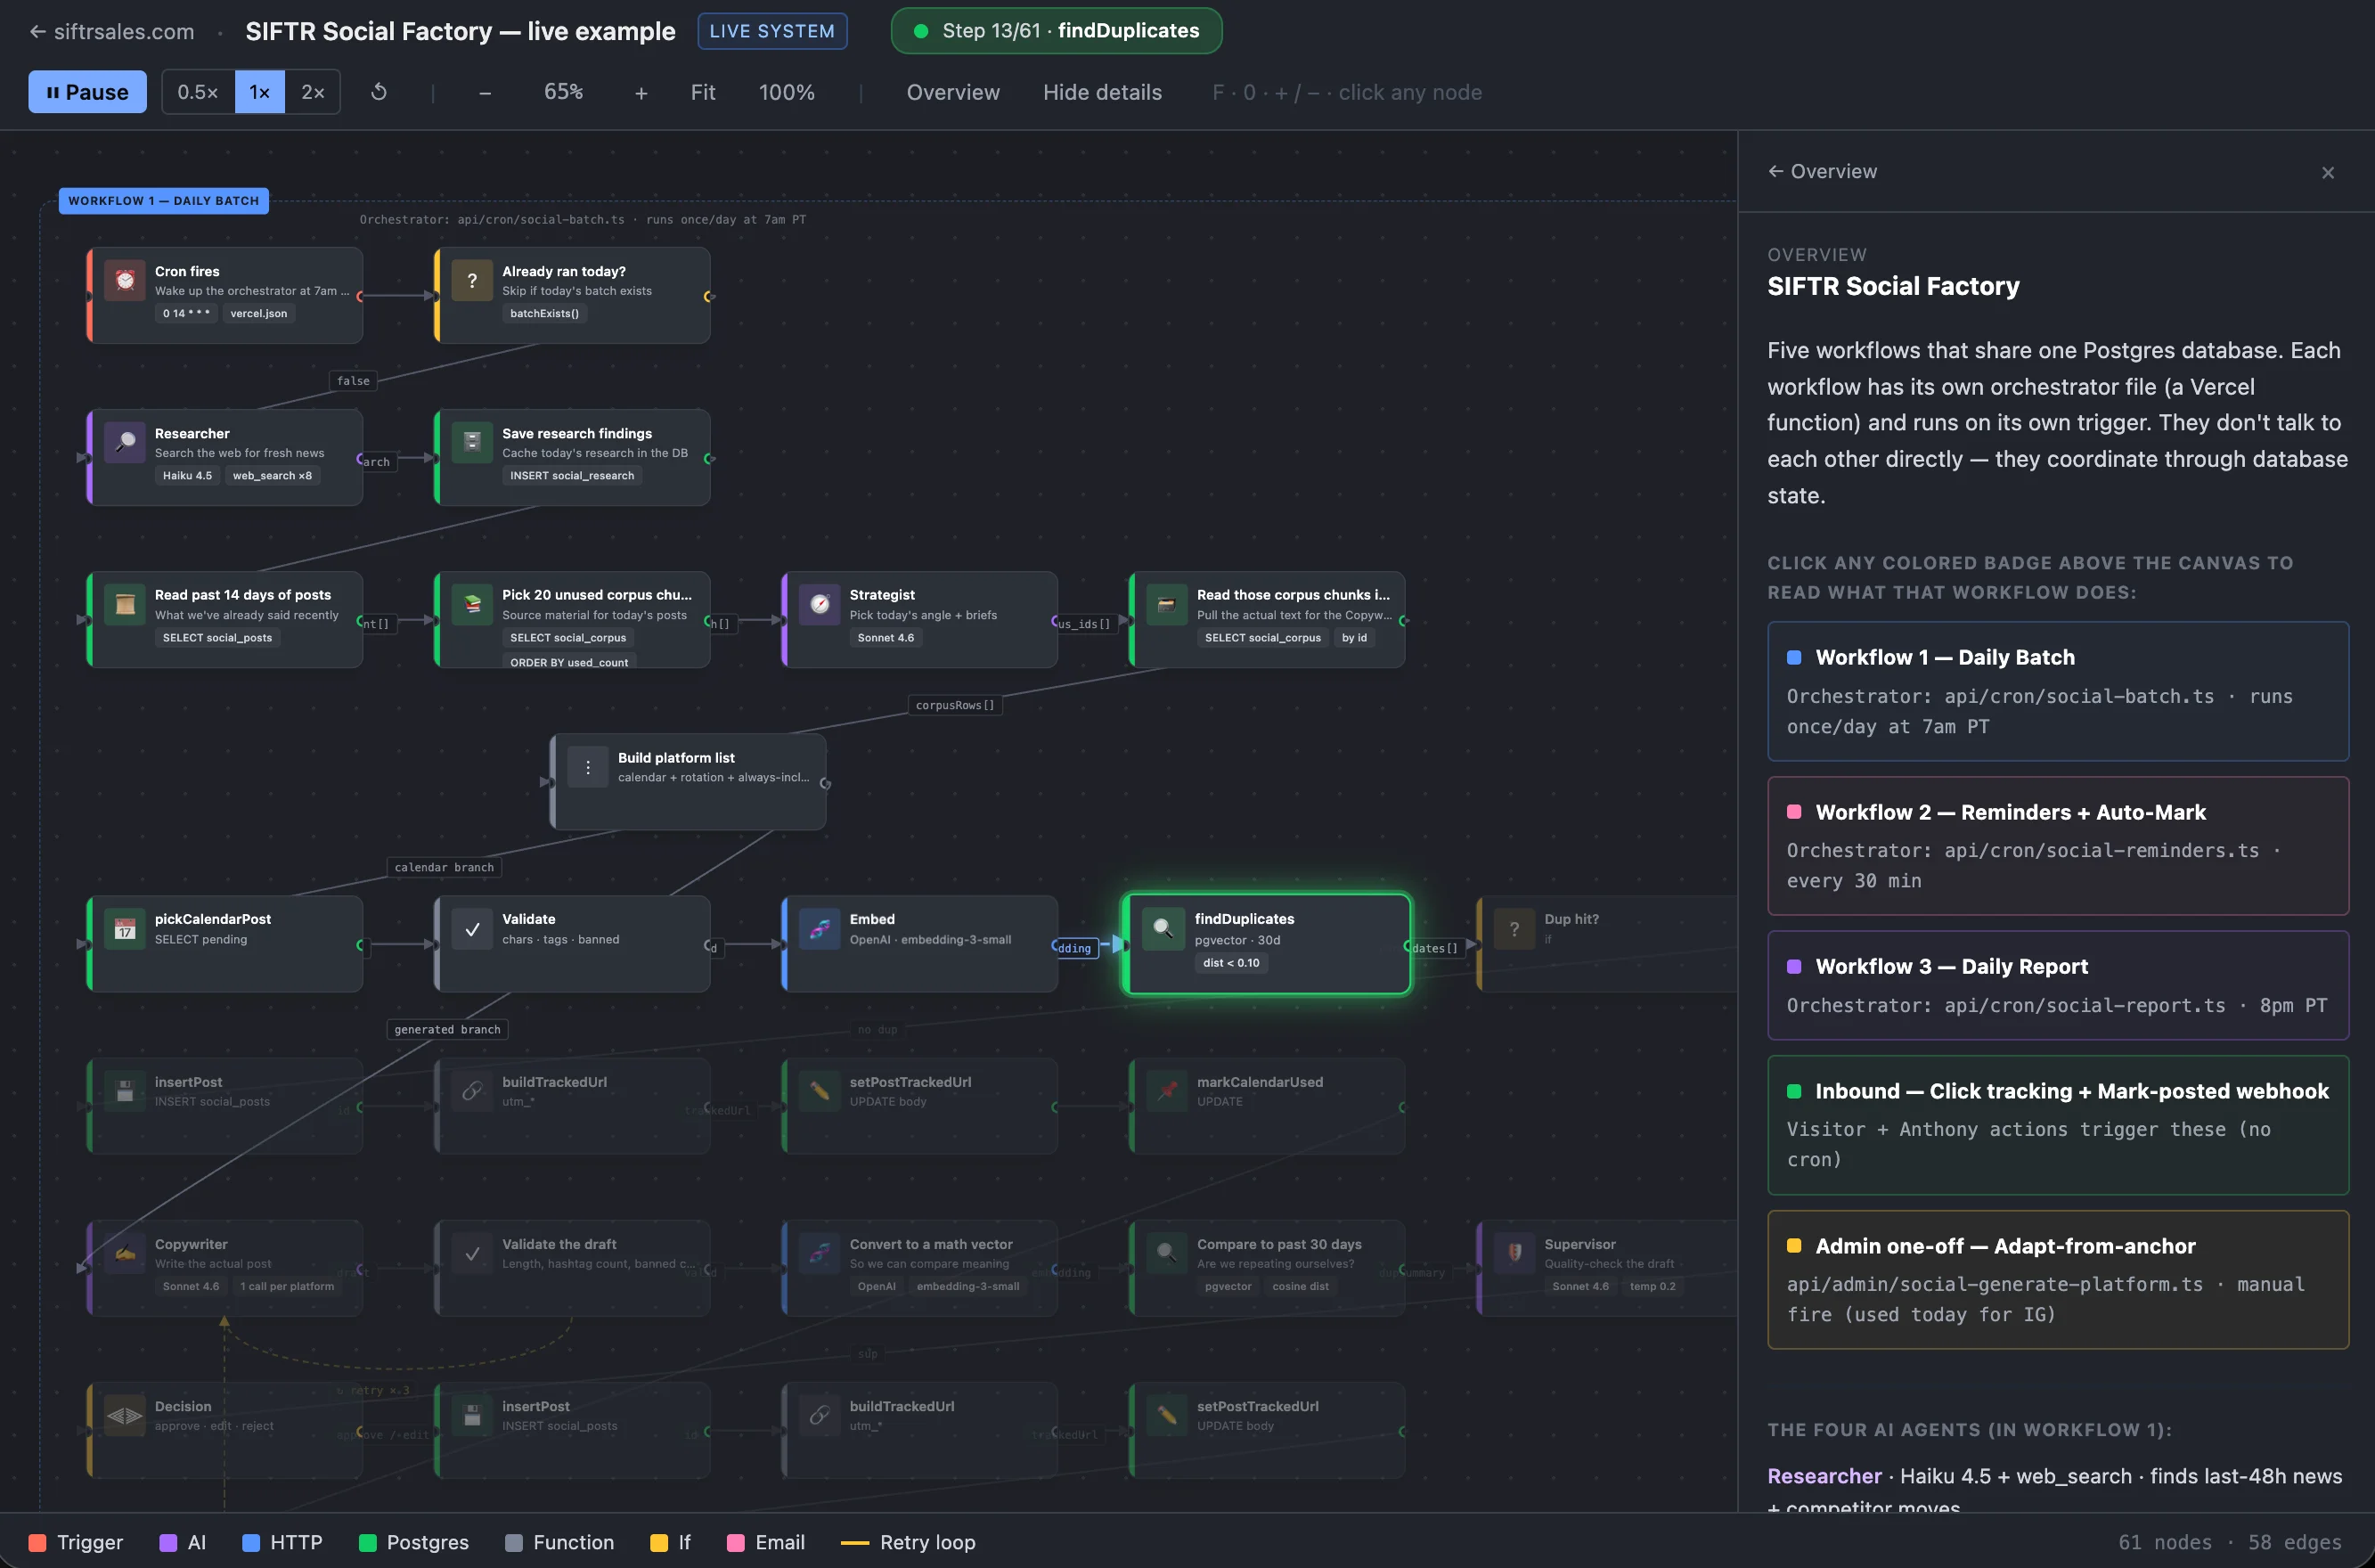The width and height of the screenshot is (2375, 1568).
Task: Click the 'batchExists()' tag
Action: (544, 313)
